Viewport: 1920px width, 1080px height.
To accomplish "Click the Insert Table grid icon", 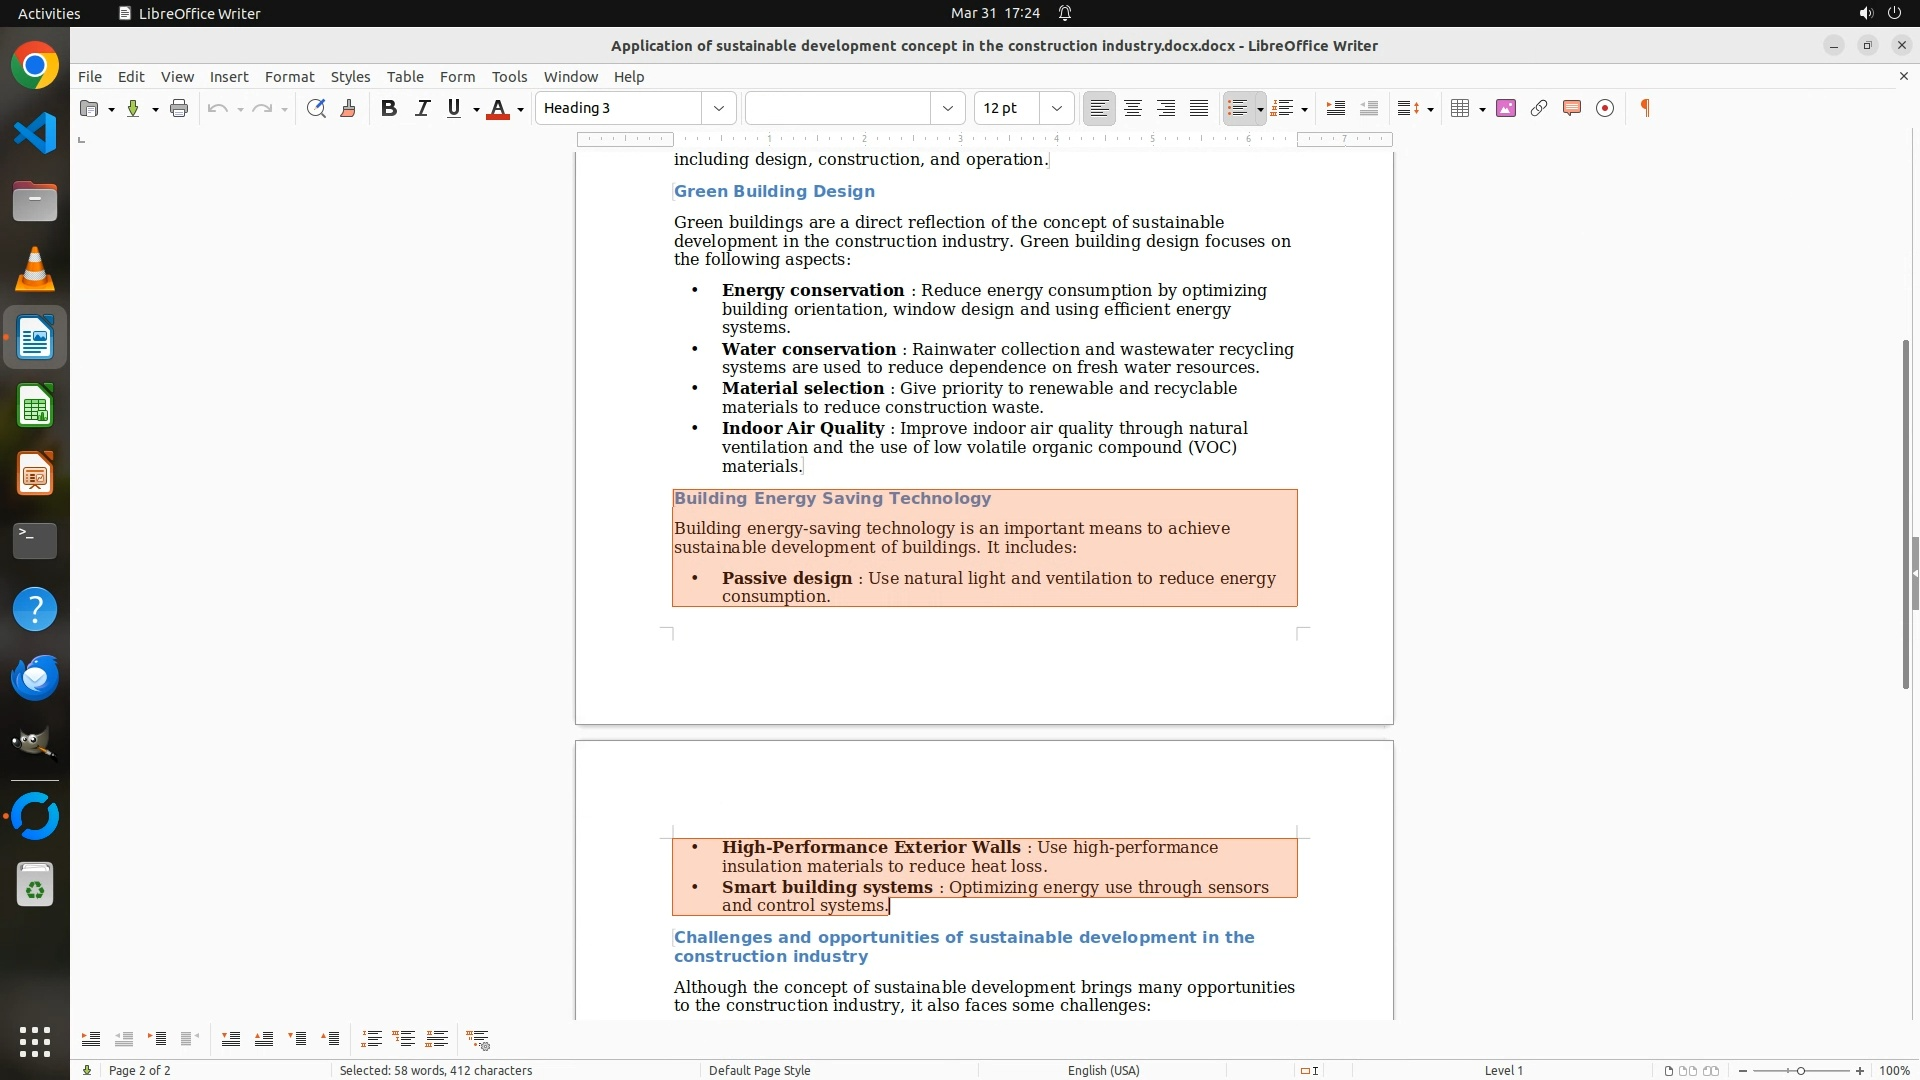I will (1460, 108).
